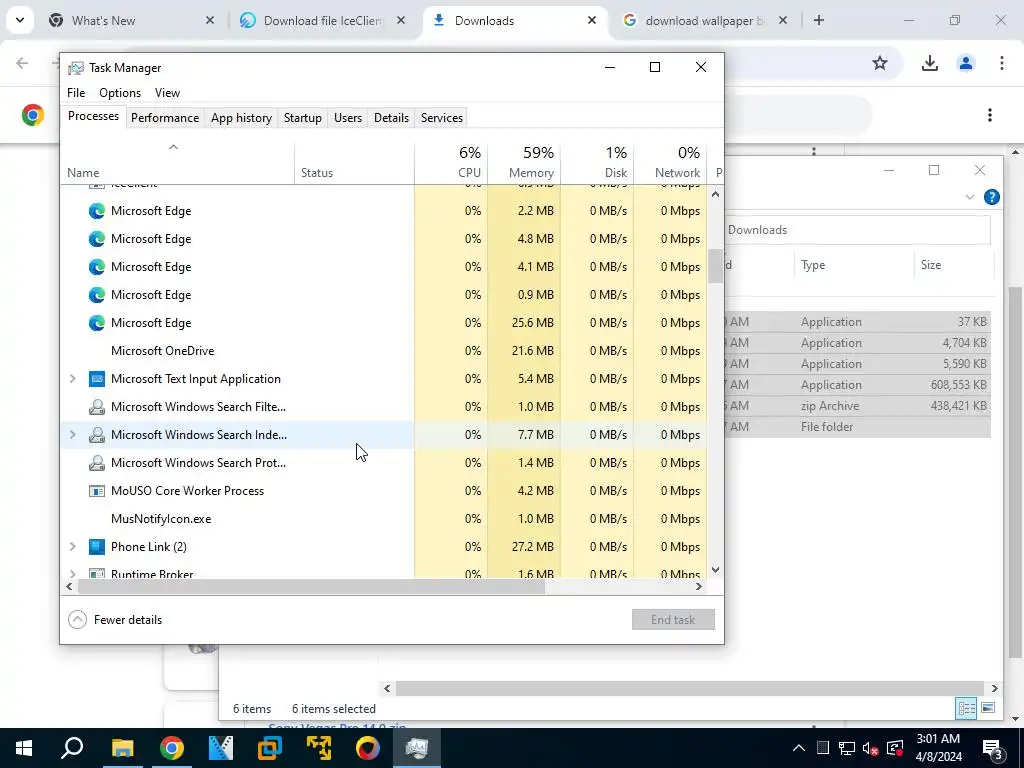This screenshot has width=1024, height=768.
Task: Expand the Phone Link (2) process group
Action: (x=72, y=547)
